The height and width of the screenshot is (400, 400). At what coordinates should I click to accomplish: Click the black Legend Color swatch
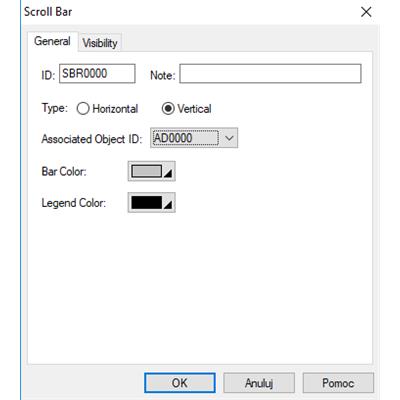(147, 202)
